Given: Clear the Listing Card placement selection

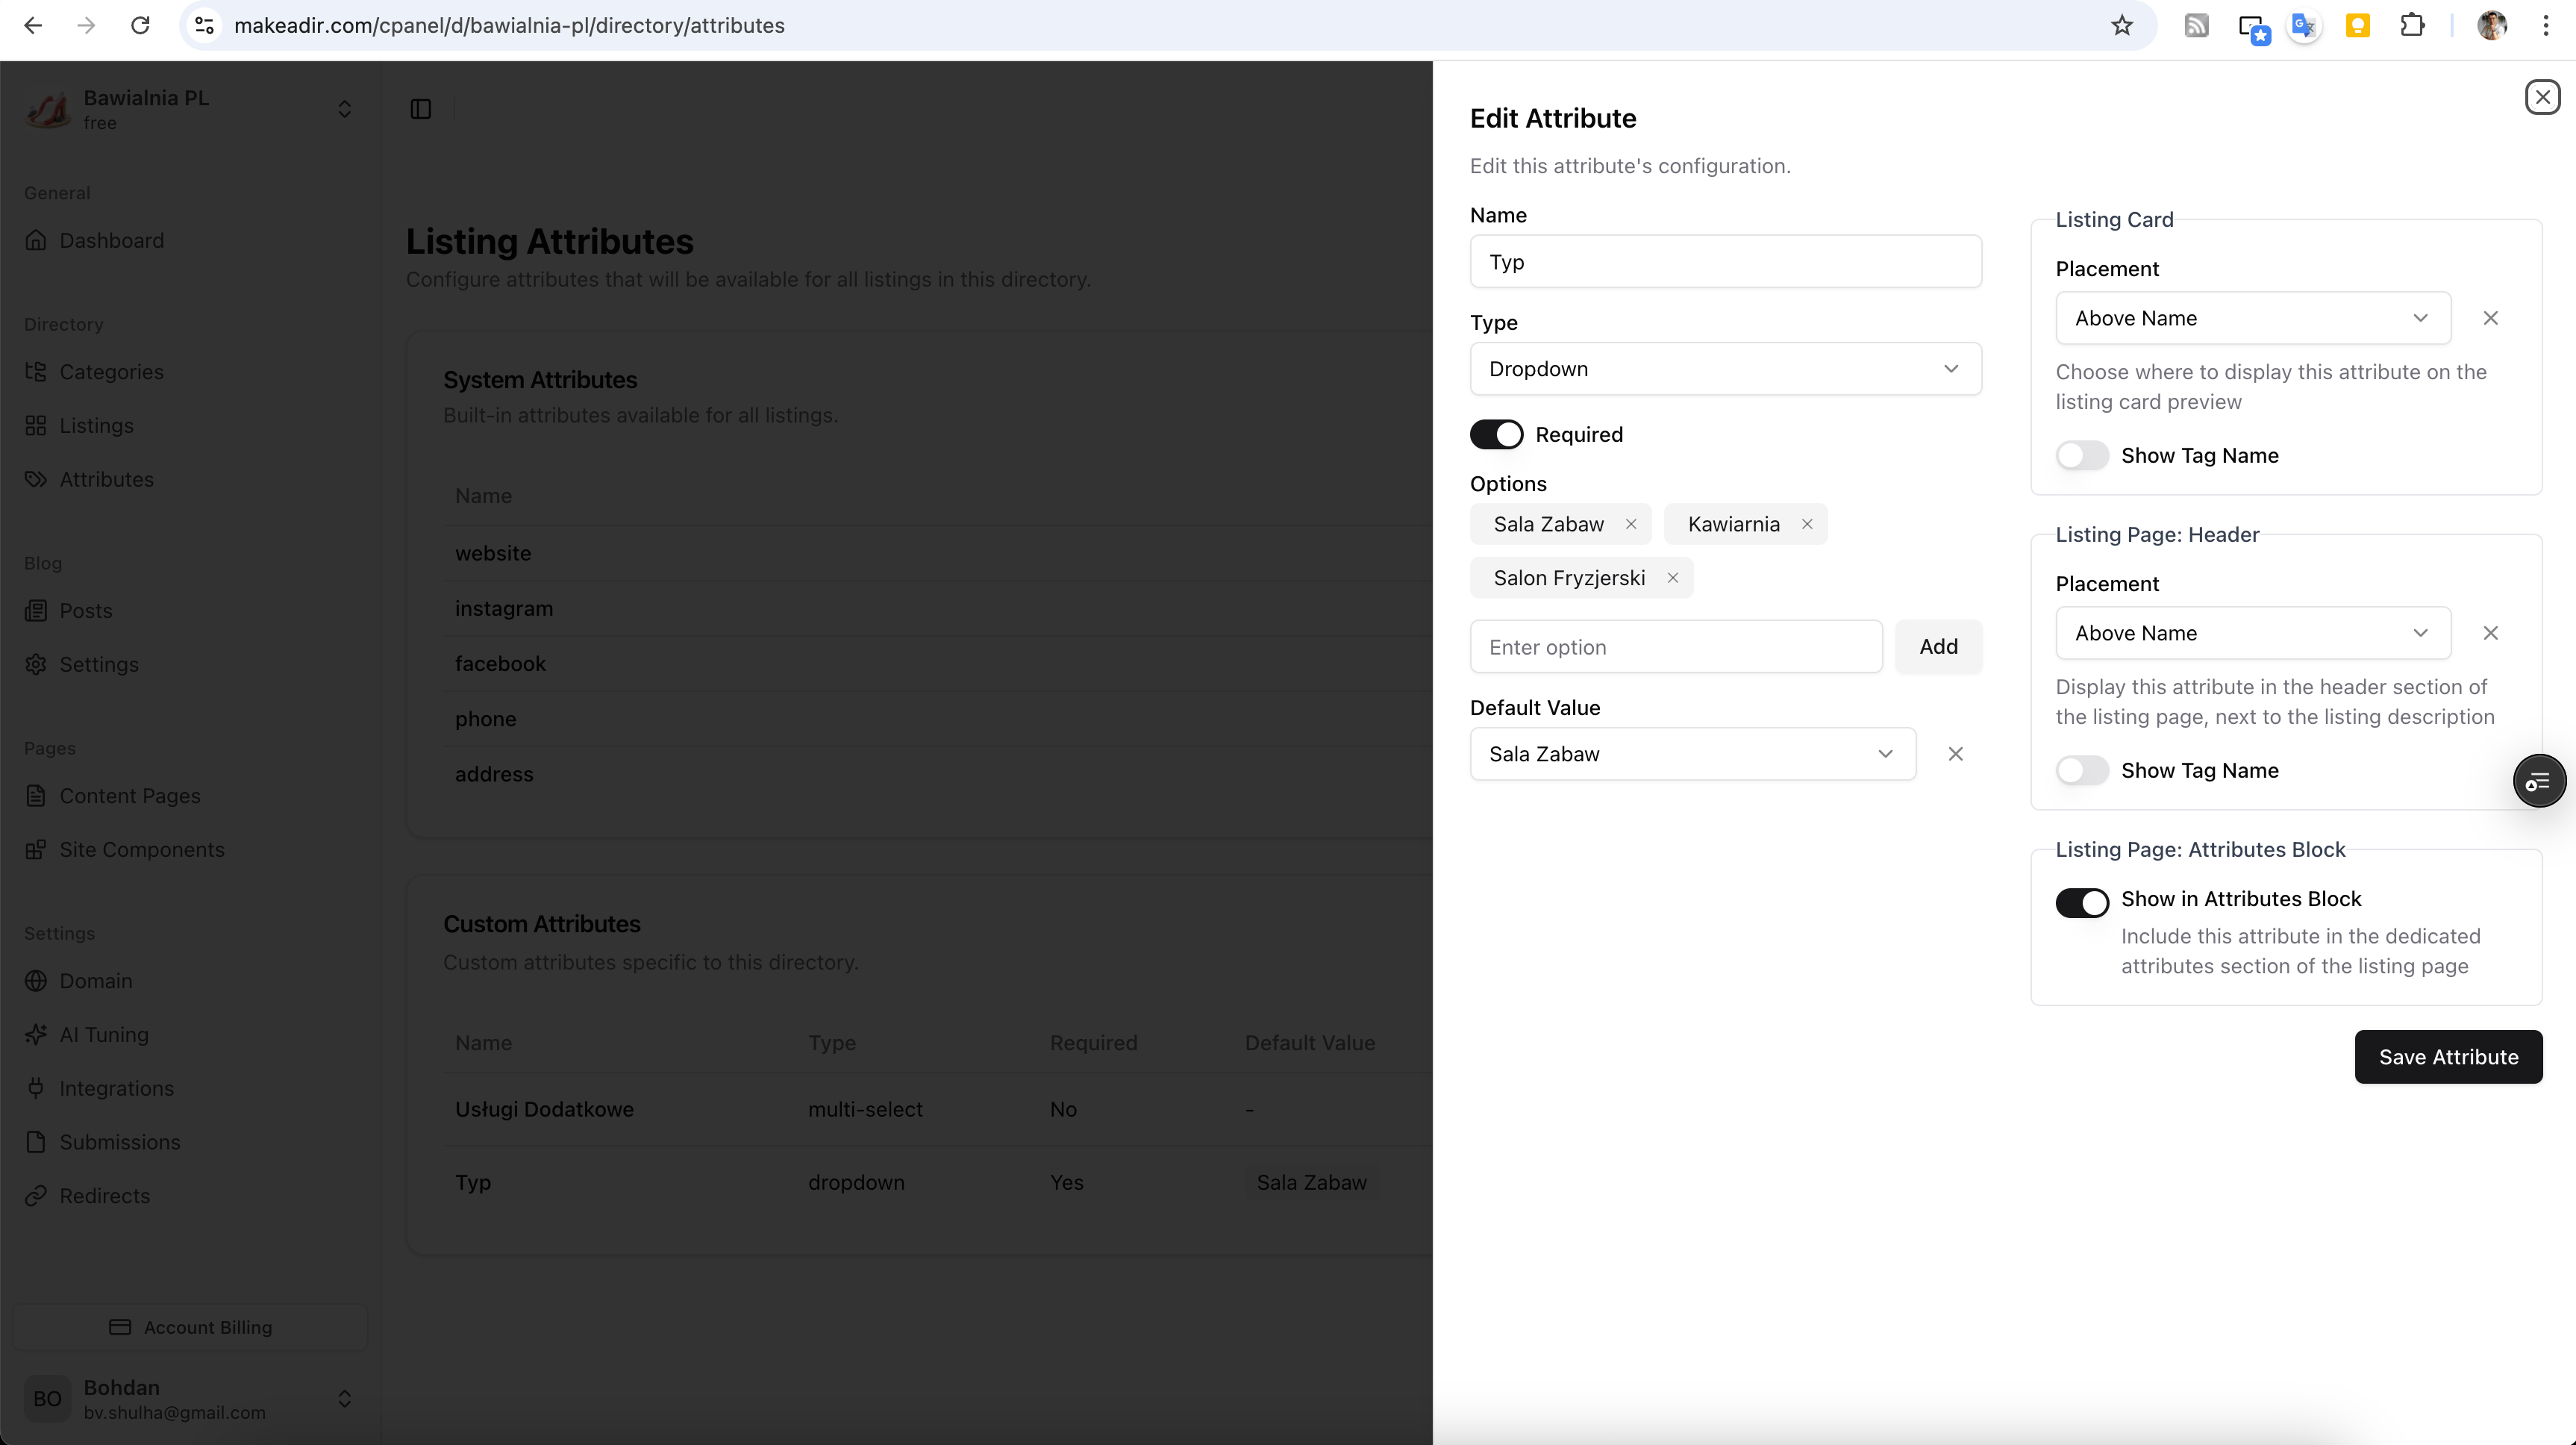Looking at the screenshot, I should click(x=2490, y=318).
